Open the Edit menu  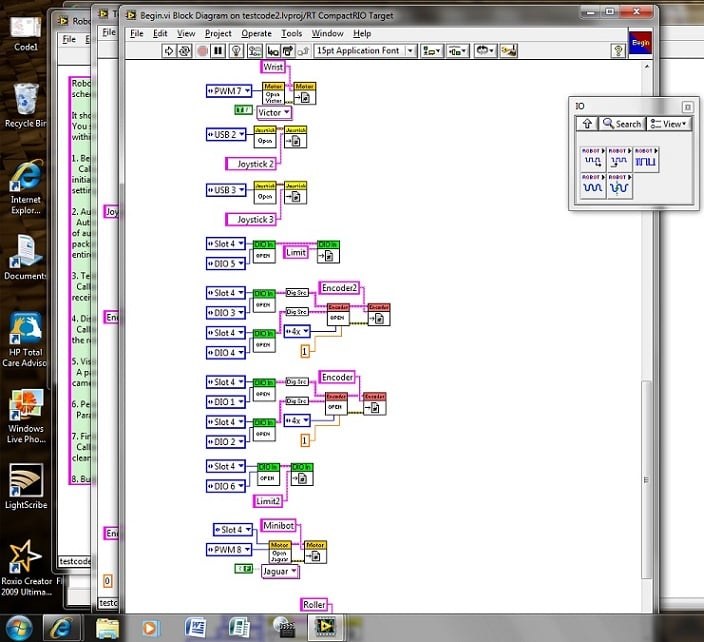click(x=160, y=34)
